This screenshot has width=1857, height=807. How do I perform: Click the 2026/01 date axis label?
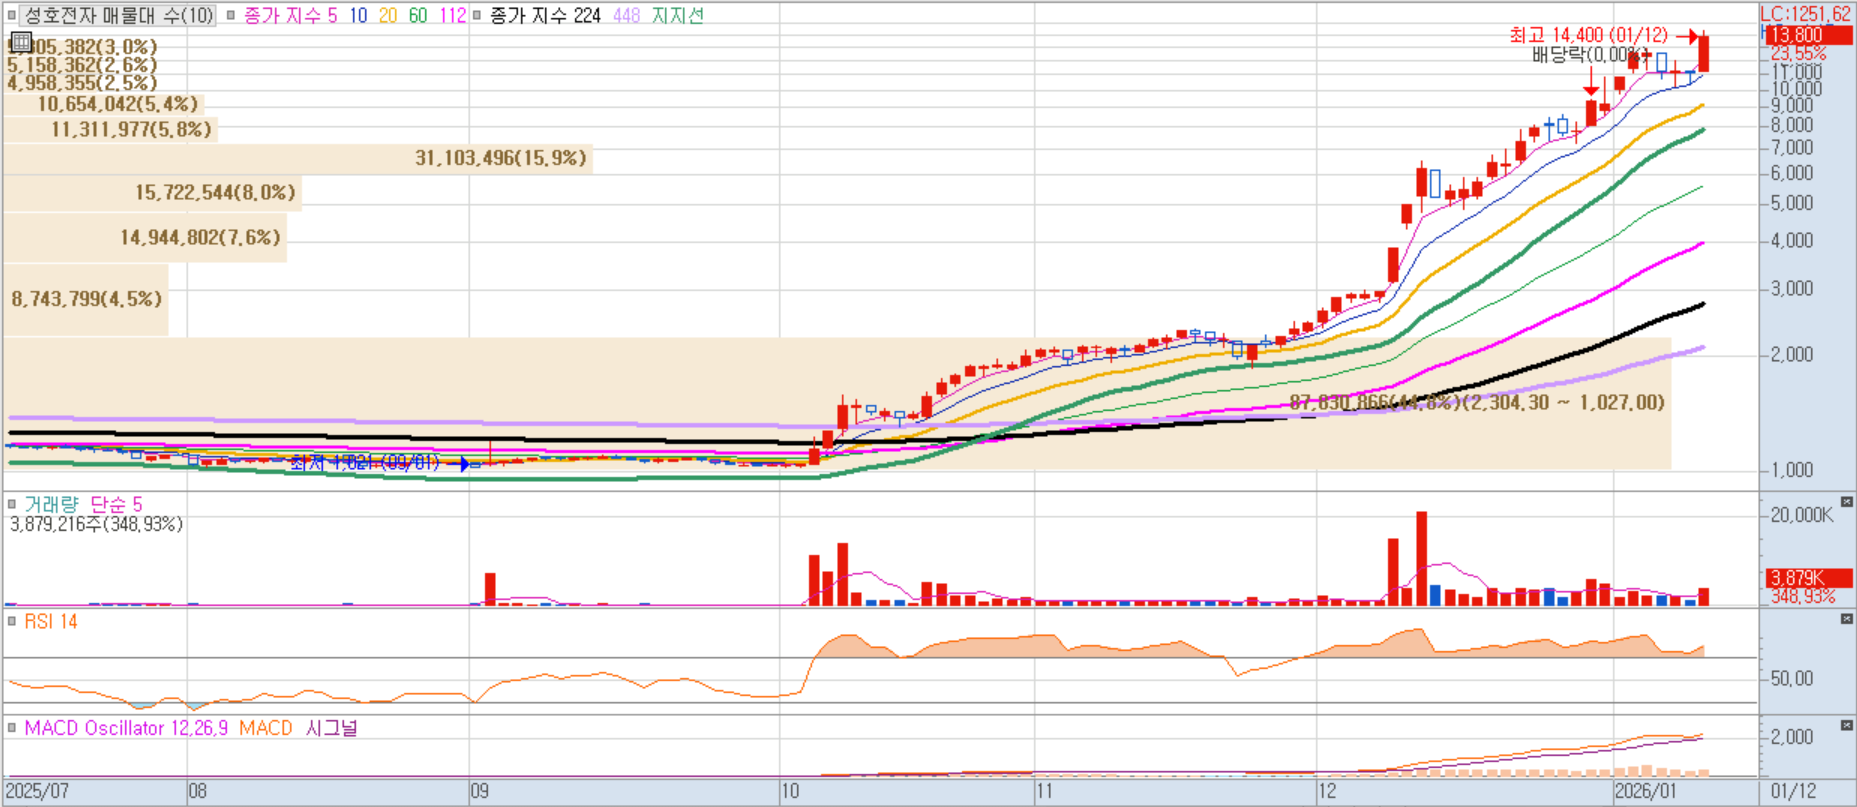click(1646, 791)
